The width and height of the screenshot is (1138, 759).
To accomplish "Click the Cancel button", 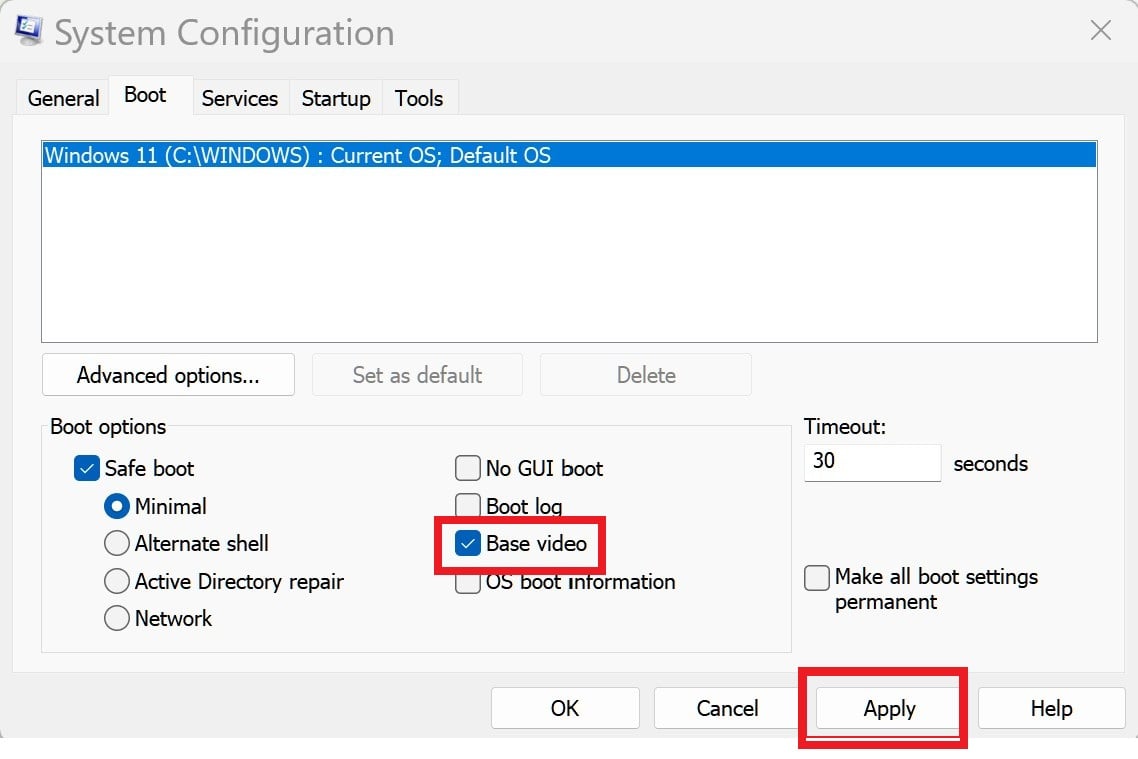I will click(x=727, y=708).
